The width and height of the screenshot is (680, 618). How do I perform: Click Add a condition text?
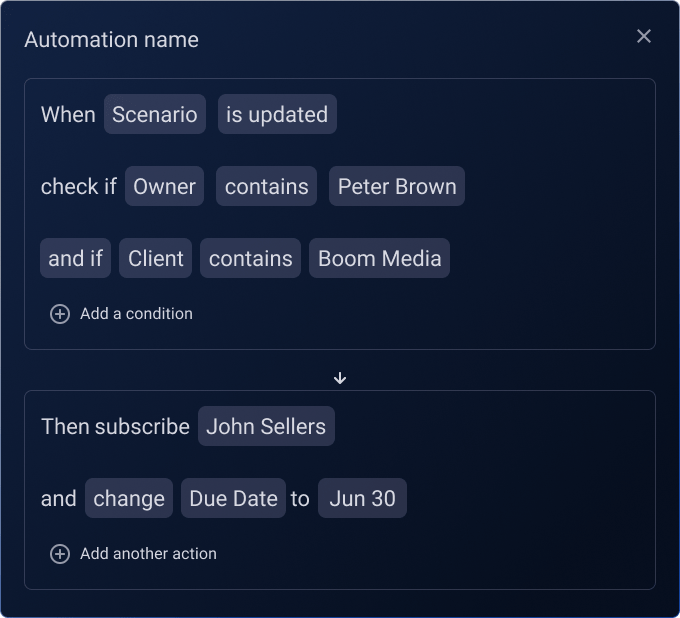136,314
